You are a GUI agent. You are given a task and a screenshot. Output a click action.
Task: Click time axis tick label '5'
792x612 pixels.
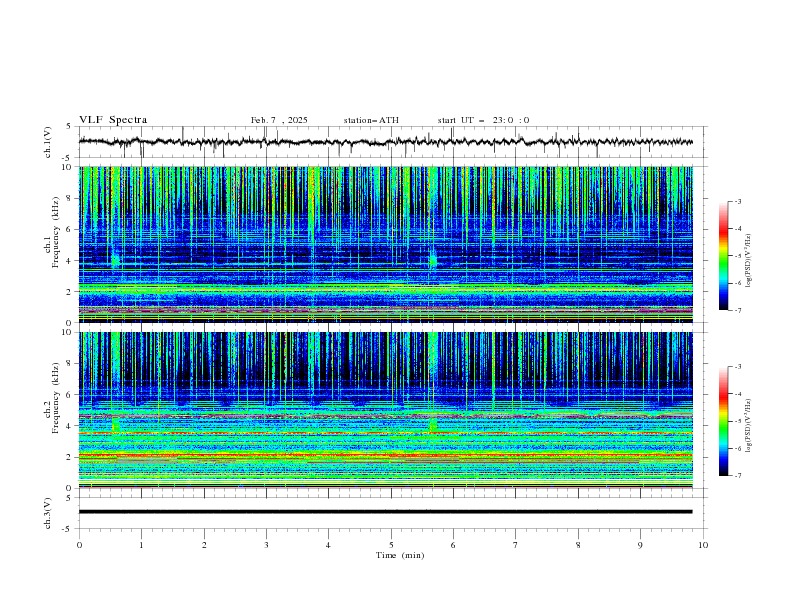coord(391,545)
